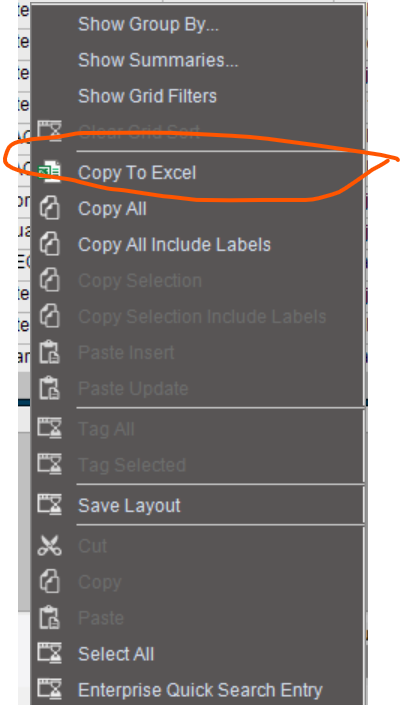Click the hourglass icon next to Save Layout

pos(49,505)
